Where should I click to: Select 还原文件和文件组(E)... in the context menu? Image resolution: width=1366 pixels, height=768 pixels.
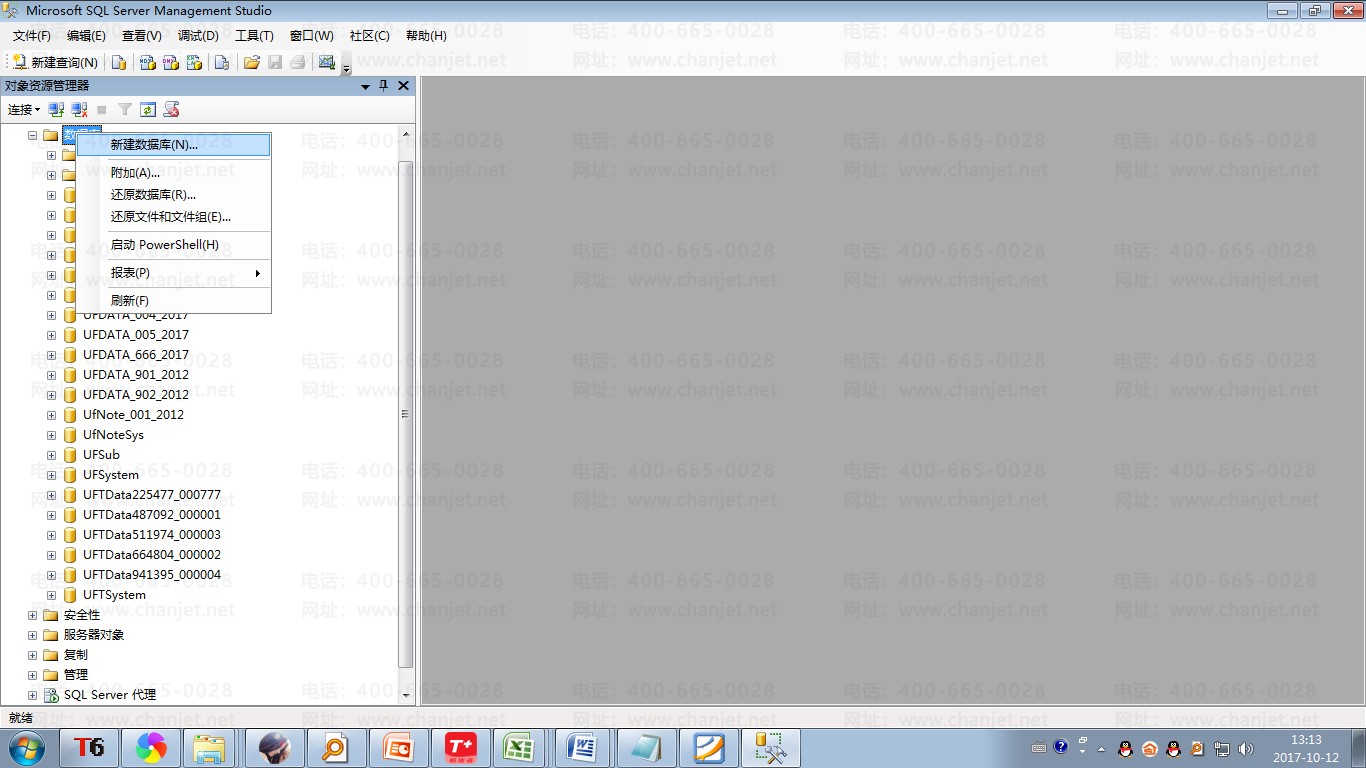tap(174, 217)
